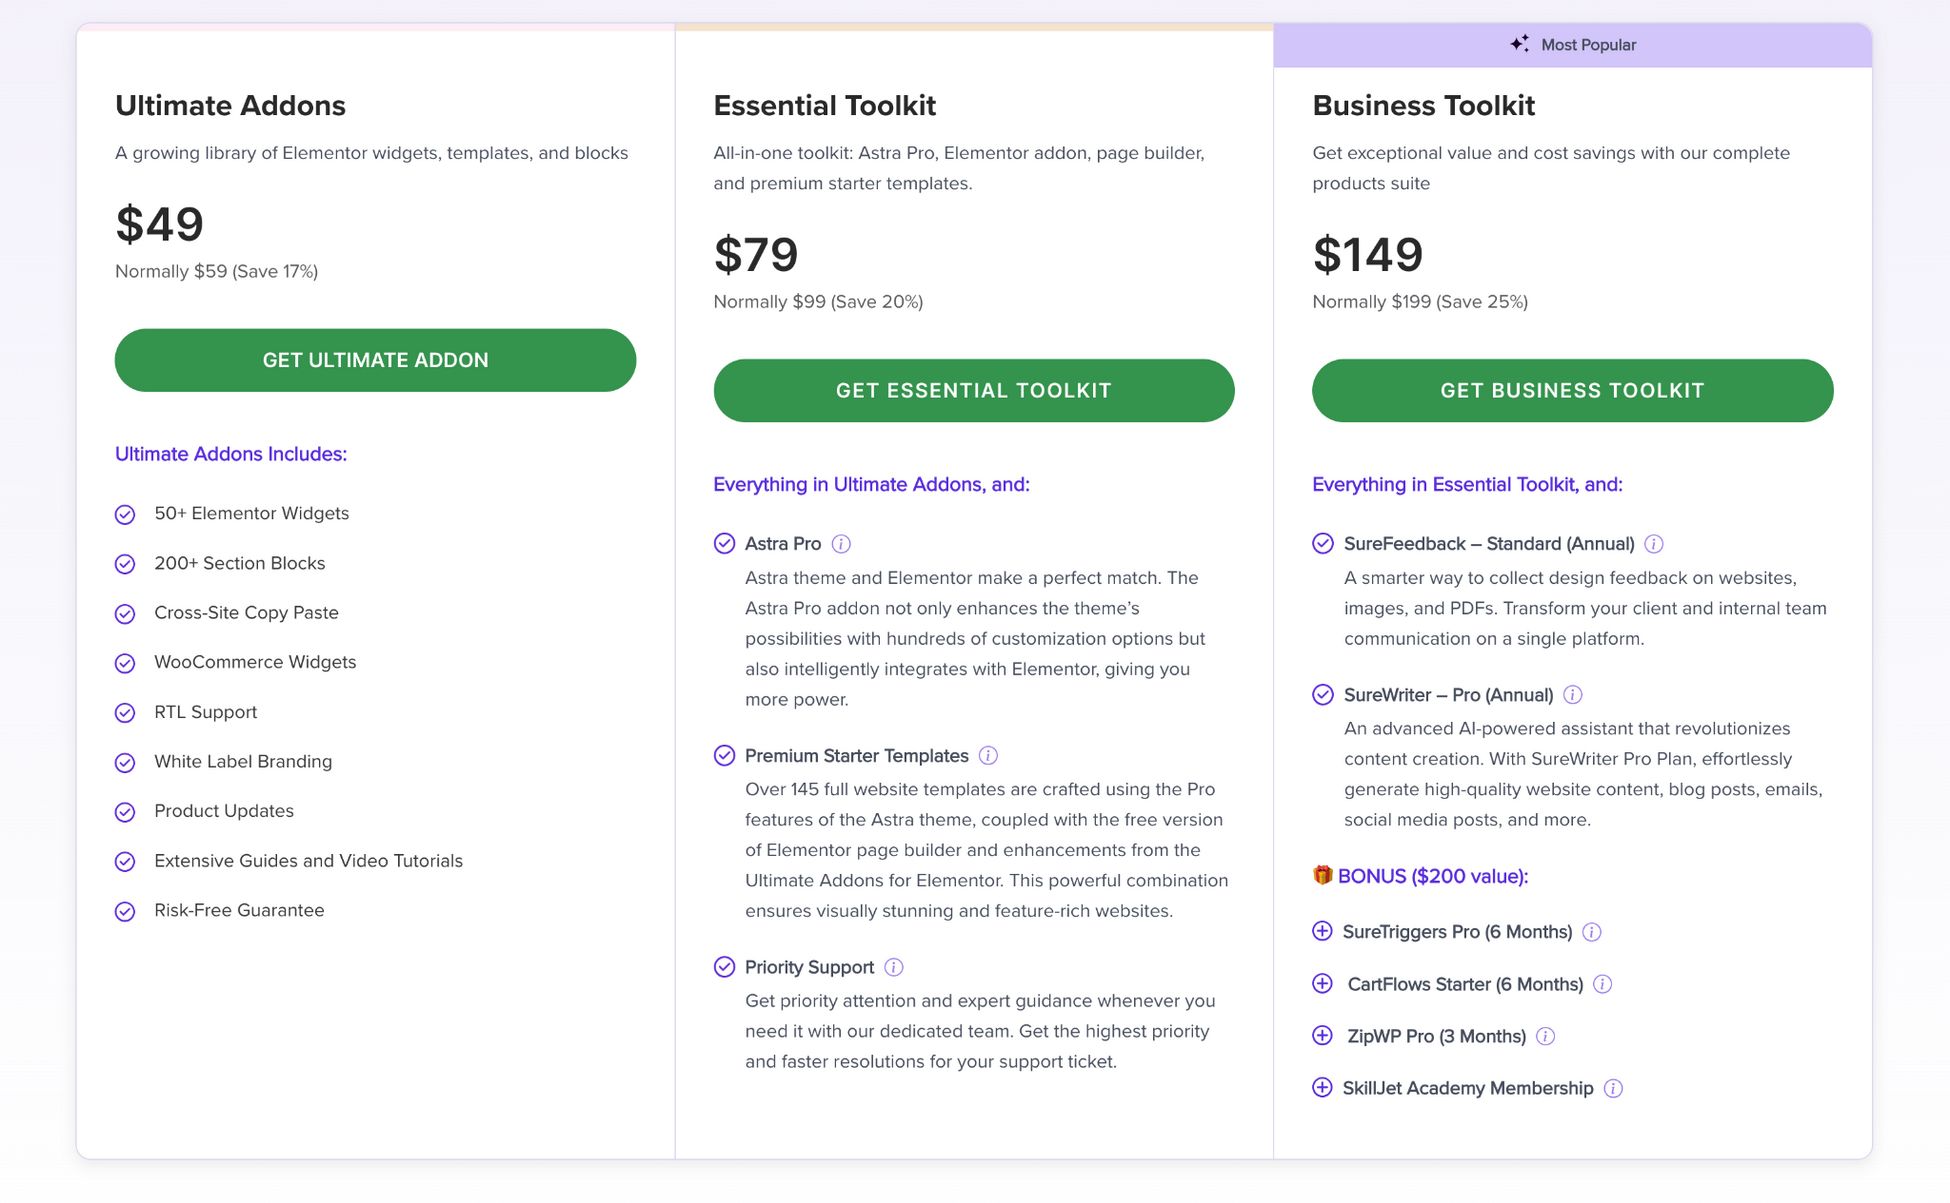The width and height of the screenshot is (1950, 1203).
Task: Click 'BONUS ($200 value):' heading
Action: point(1433,877)
